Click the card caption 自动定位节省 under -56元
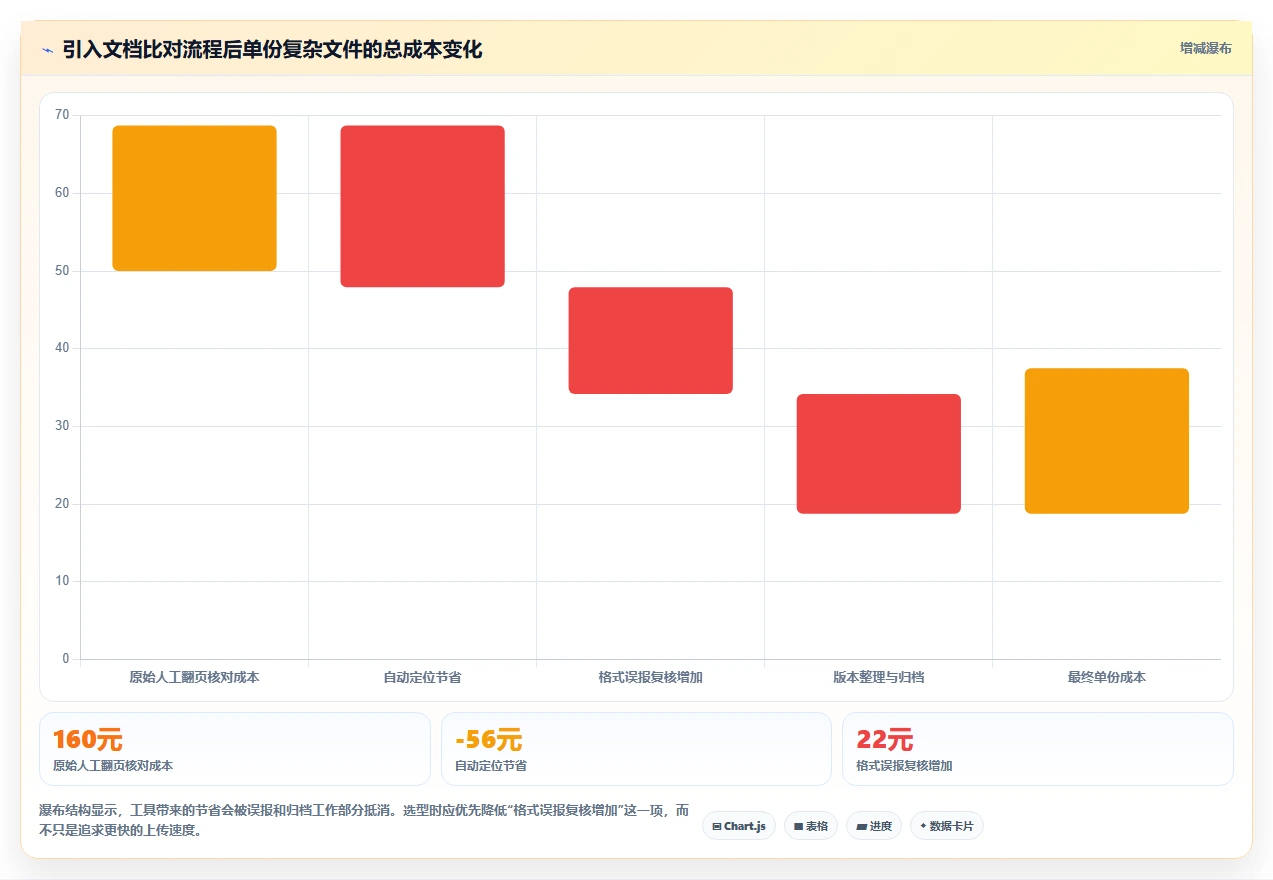 491,766
